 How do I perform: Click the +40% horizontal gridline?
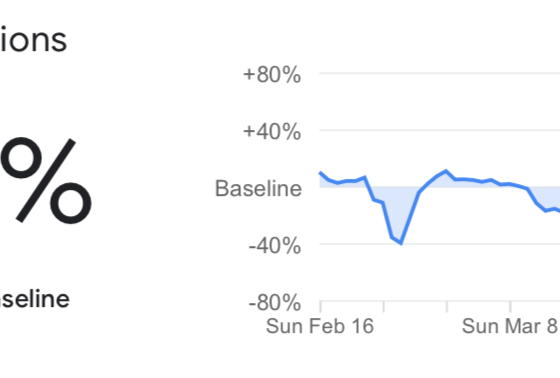tap(439, 130)
